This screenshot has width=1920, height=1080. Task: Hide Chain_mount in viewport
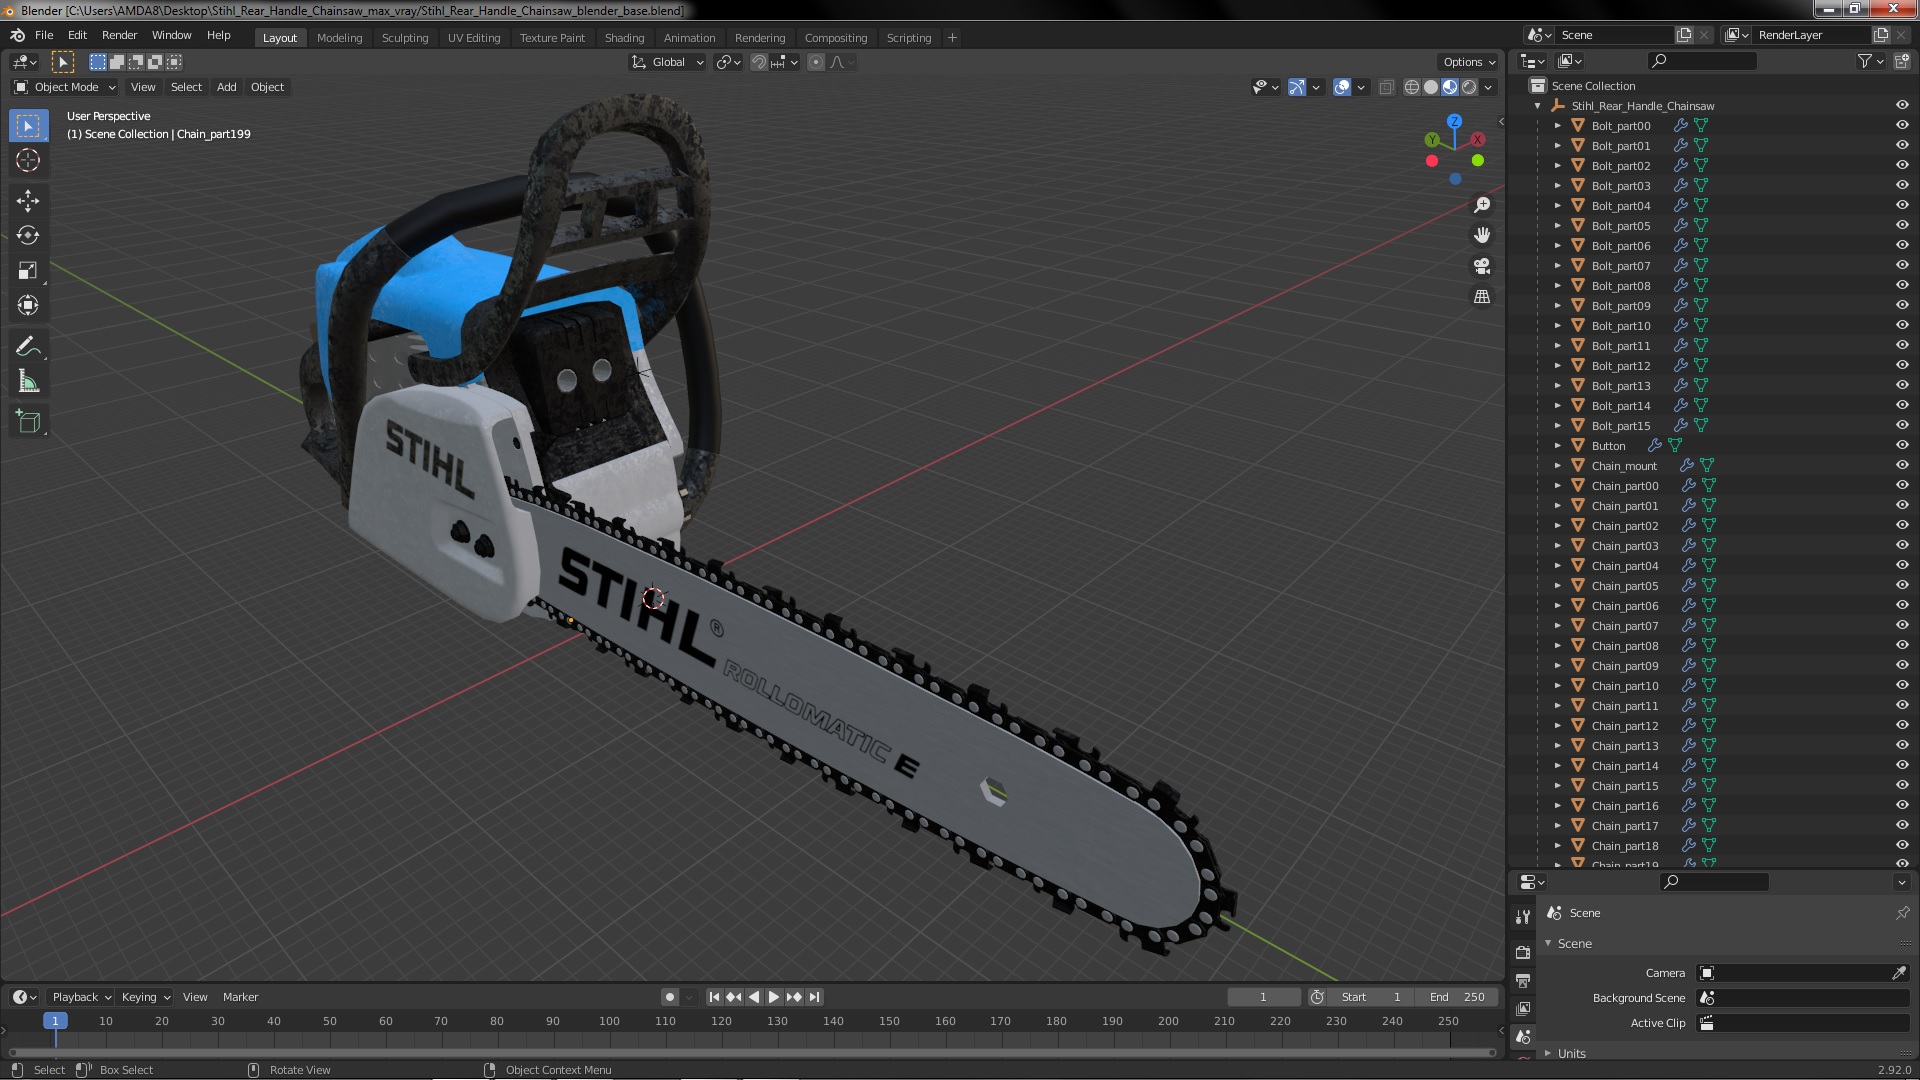tap(1902, 466)
